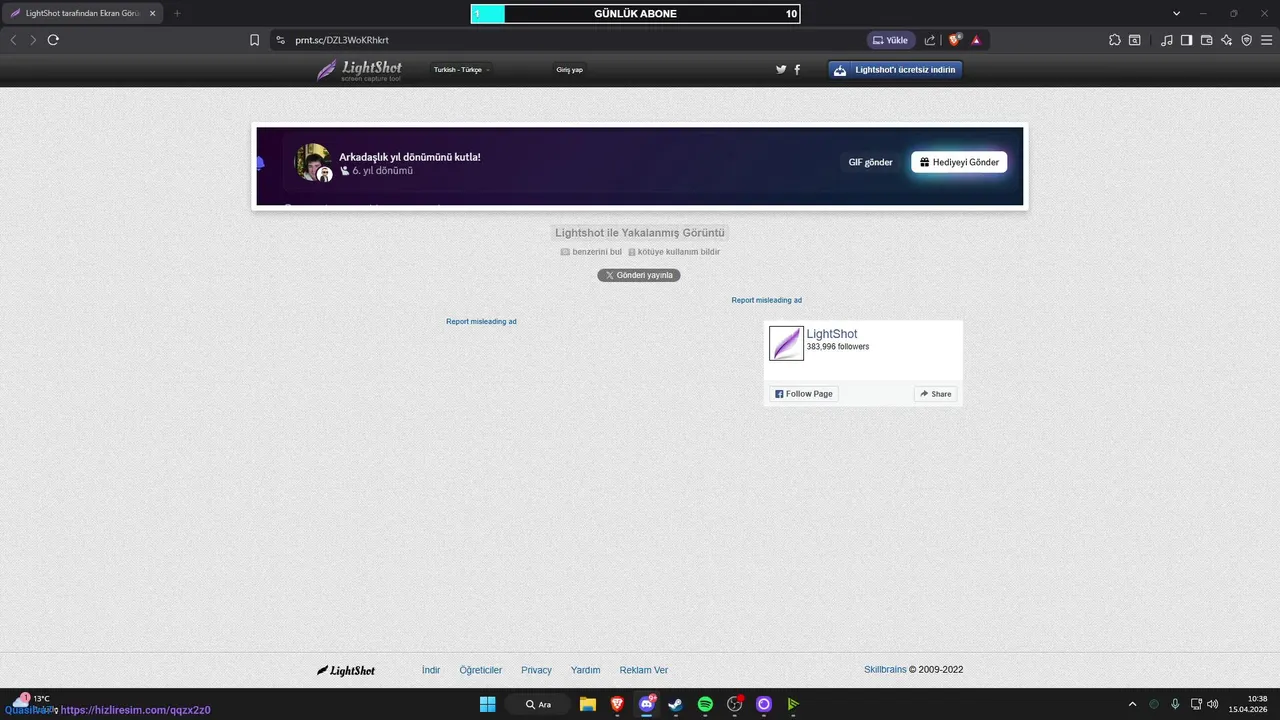Open the Brave Shields lion icon

(955, 40)
